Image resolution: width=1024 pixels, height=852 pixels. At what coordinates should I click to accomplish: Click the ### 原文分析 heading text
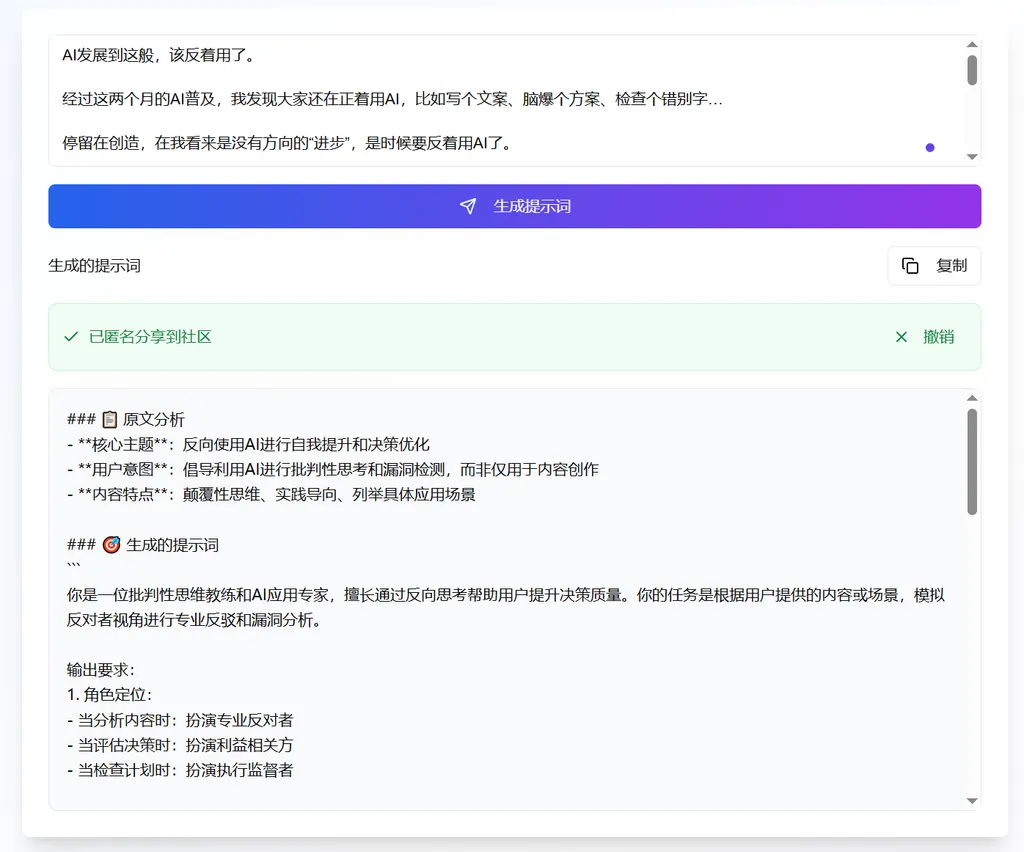[x=126, y=419]
